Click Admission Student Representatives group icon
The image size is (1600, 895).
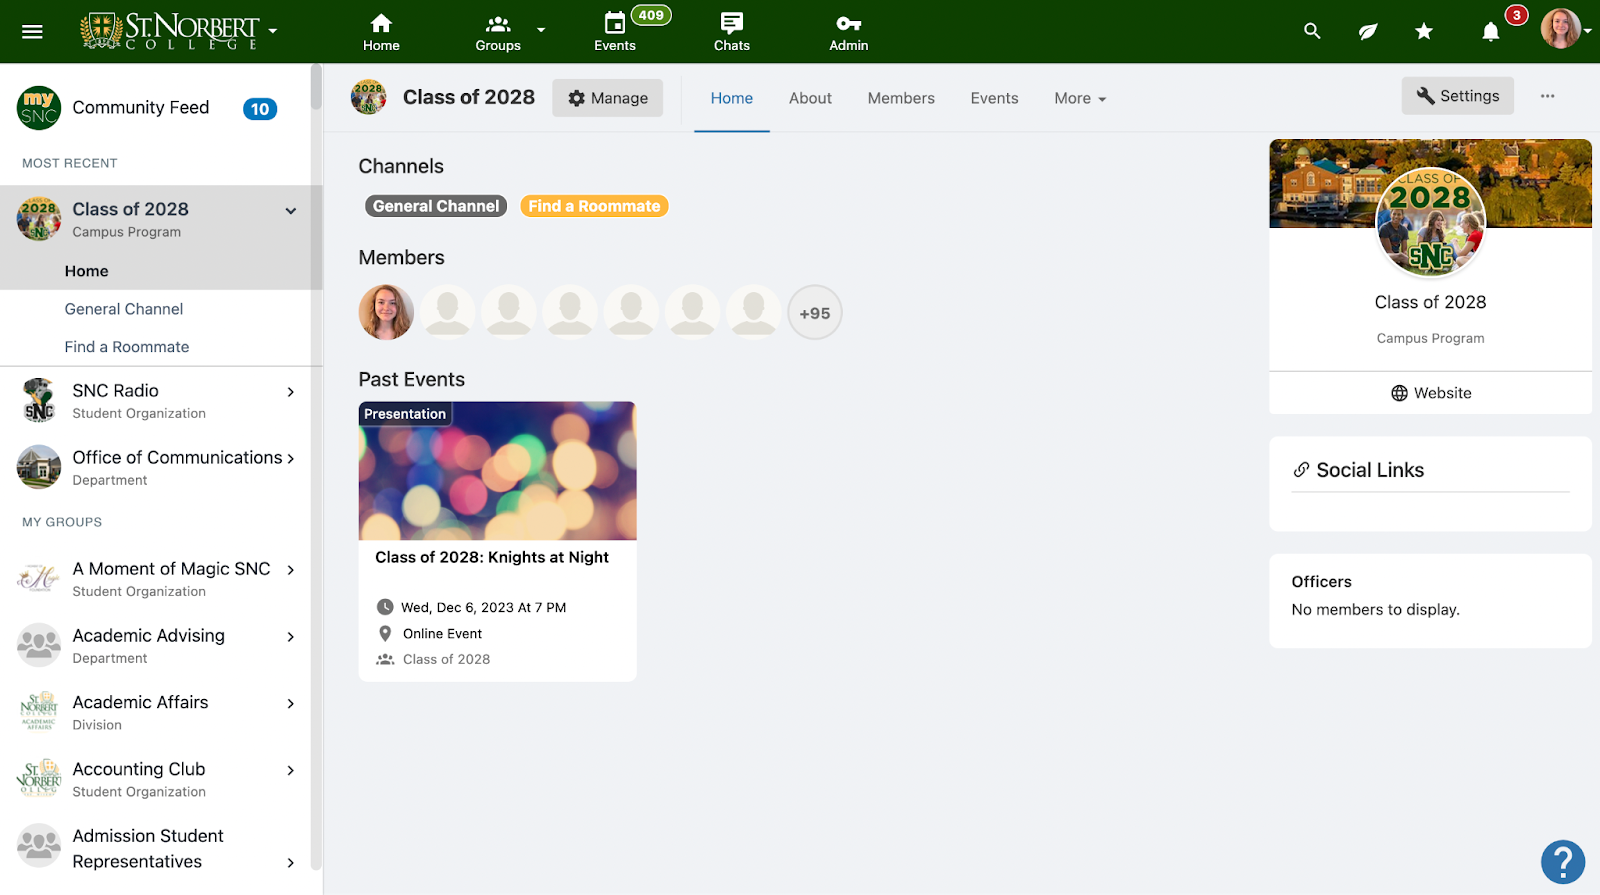coord(39,845)
